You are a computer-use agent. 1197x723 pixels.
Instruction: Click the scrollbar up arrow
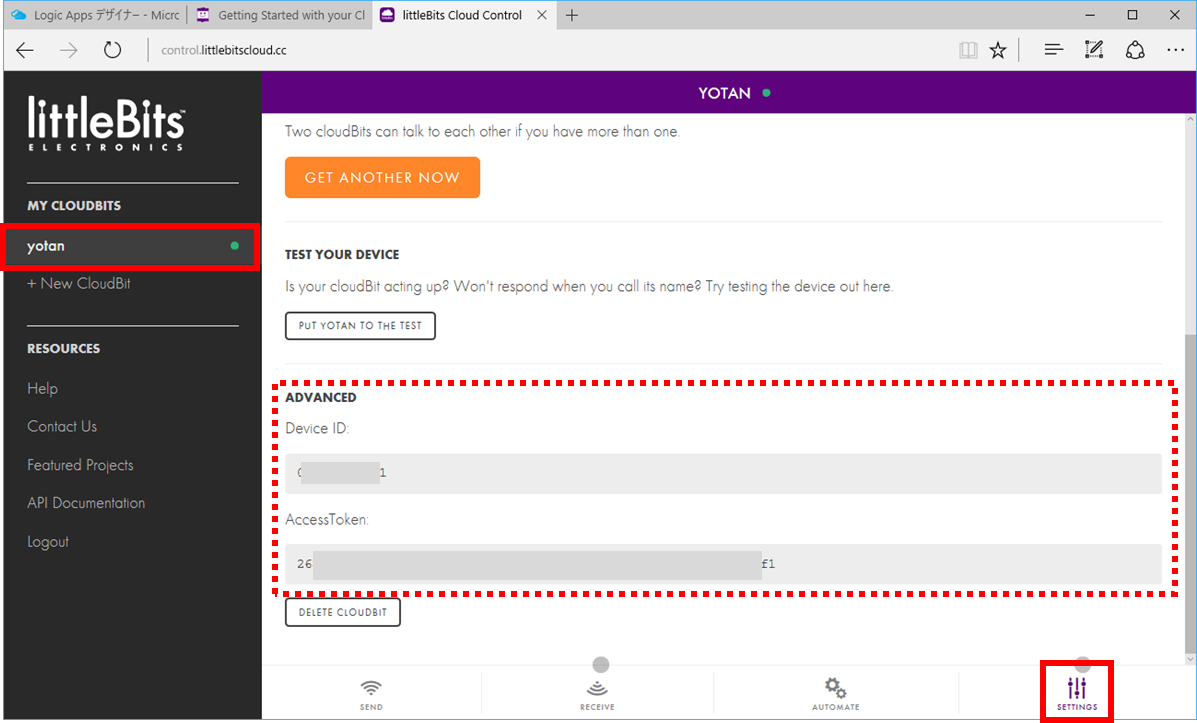[1190, 120]
